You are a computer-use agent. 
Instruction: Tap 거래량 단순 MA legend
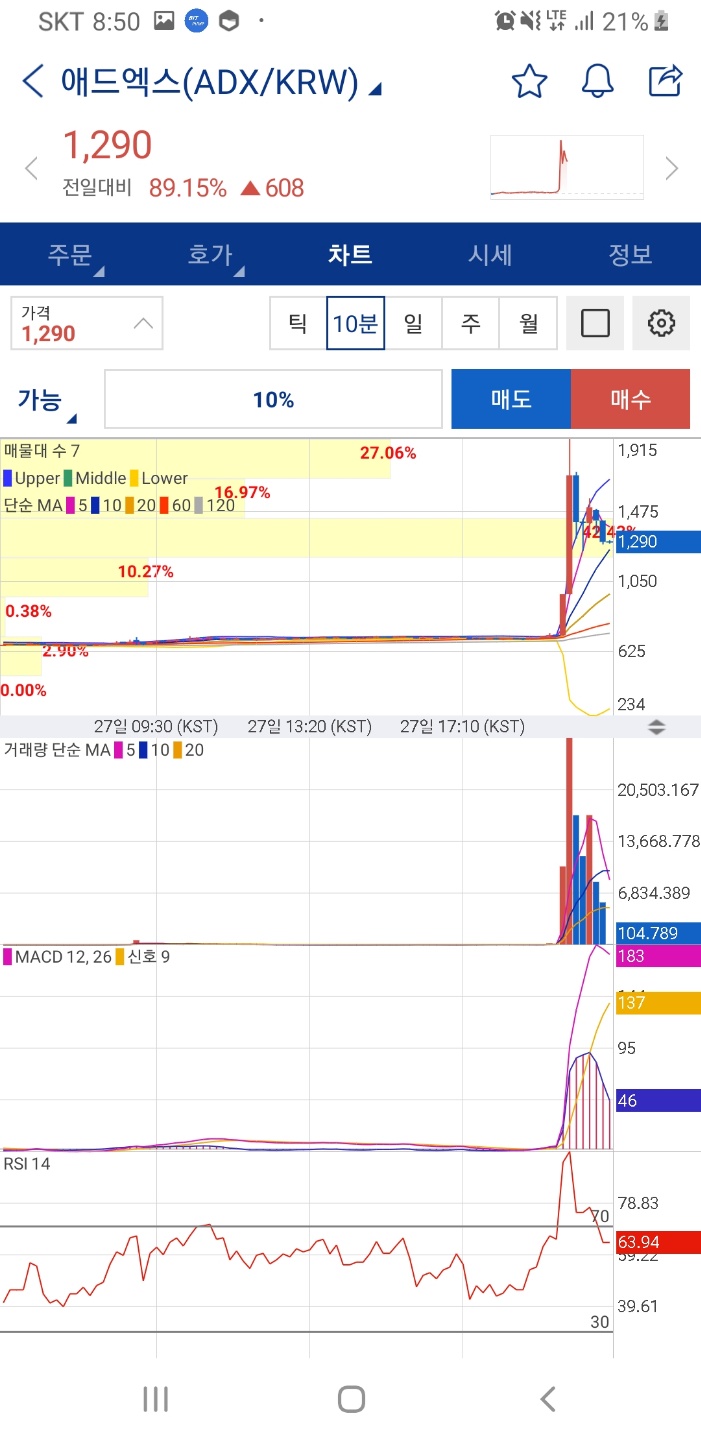click(57, 749)
